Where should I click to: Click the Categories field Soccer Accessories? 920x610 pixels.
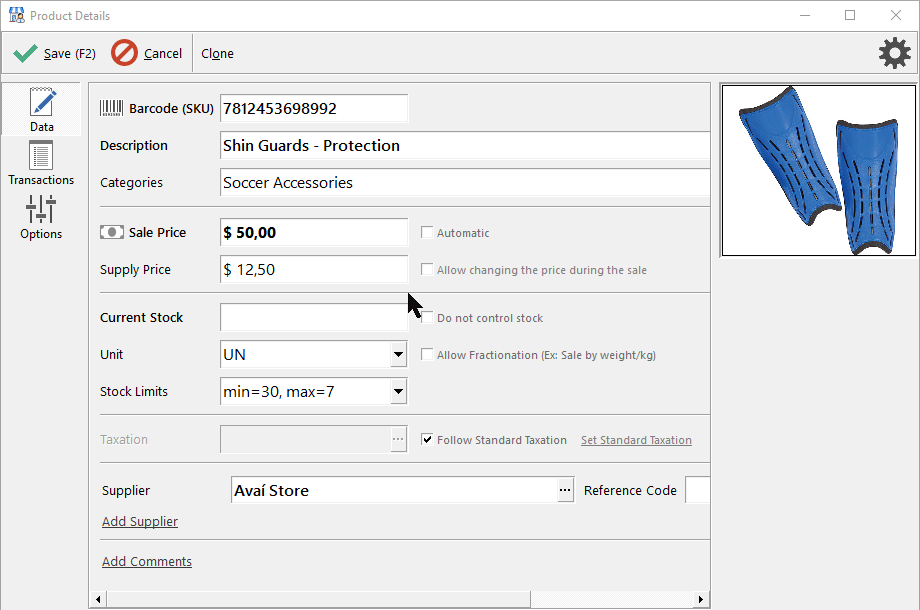click(465, 182)
